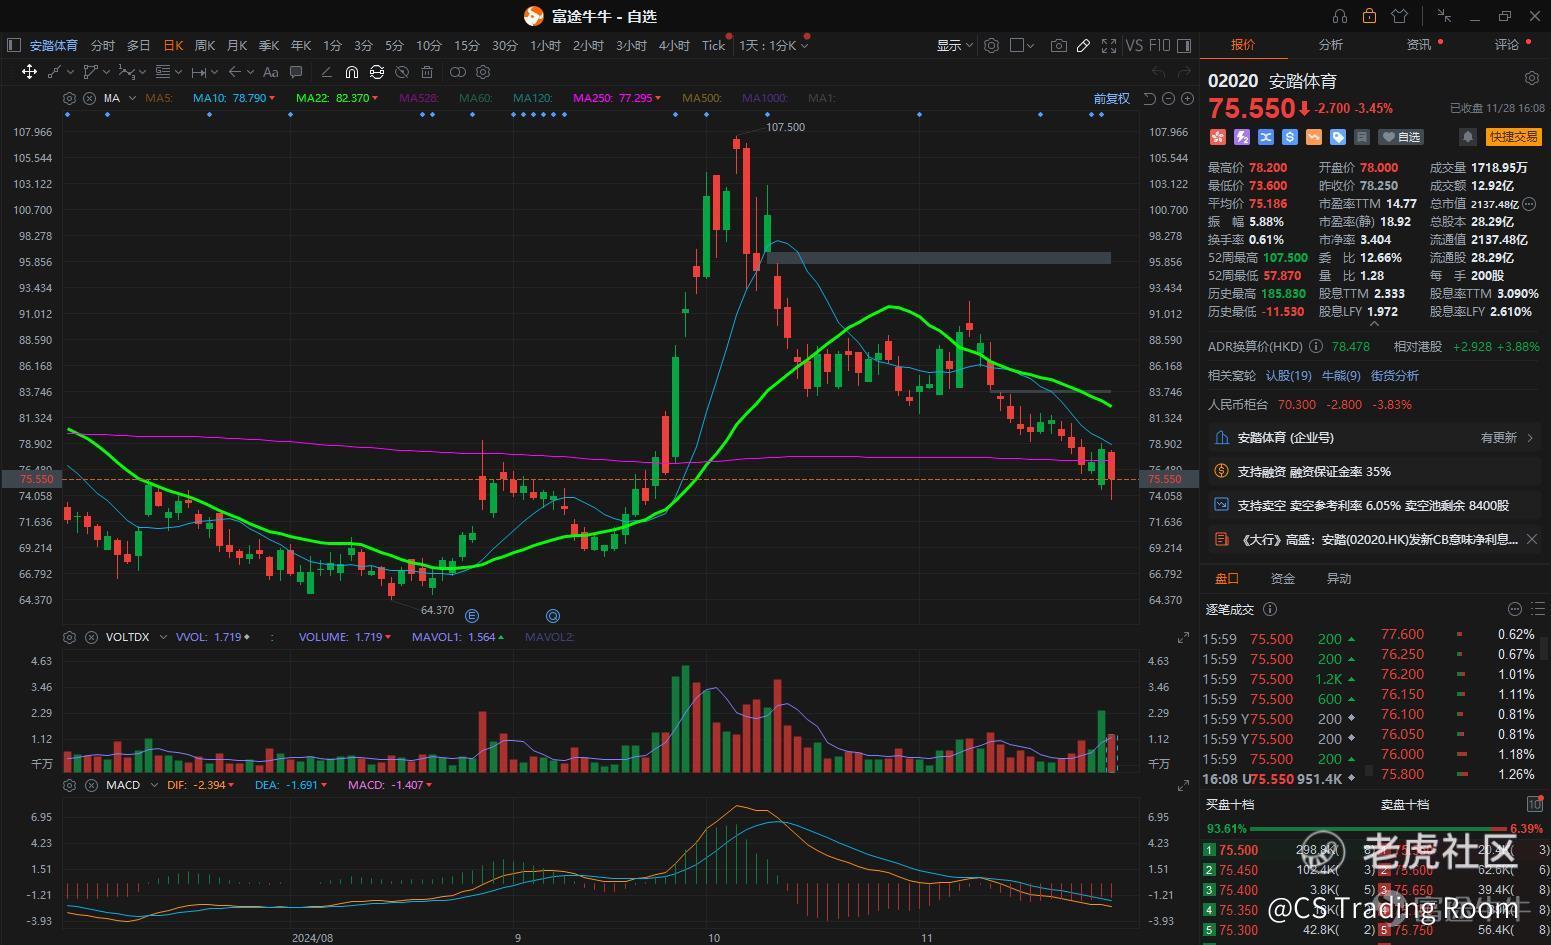Expand the volume sub-chart pane
The image size is (1551, 945).
[1184, 637]
